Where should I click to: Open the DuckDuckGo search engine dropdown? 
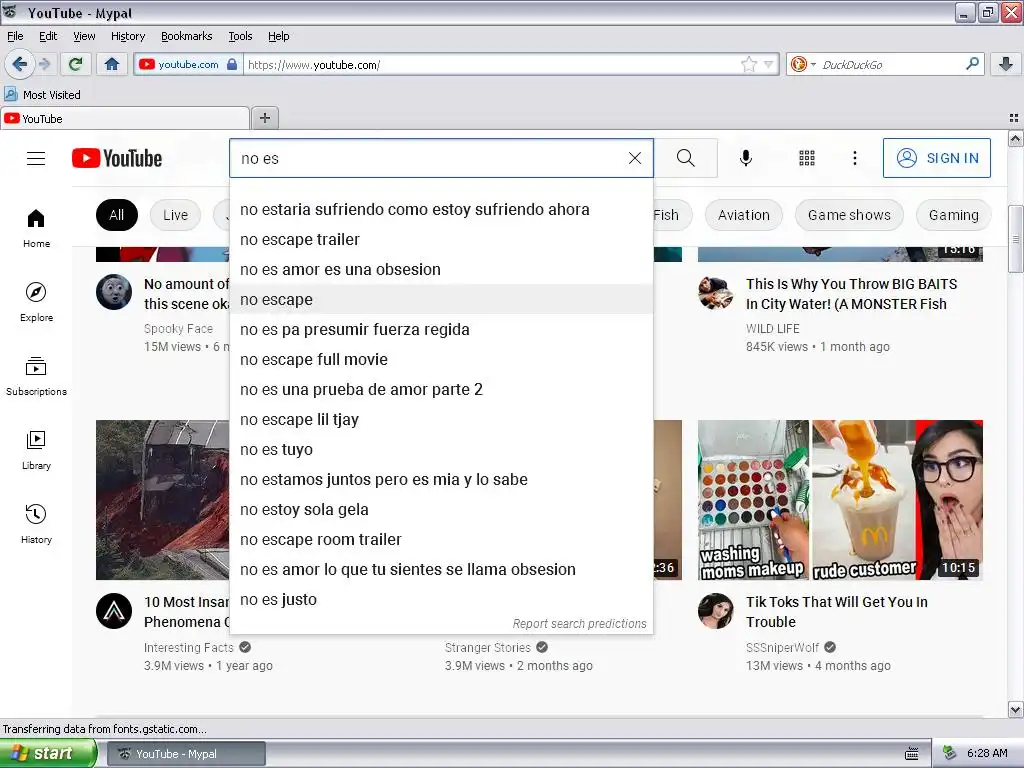[803, 64]
